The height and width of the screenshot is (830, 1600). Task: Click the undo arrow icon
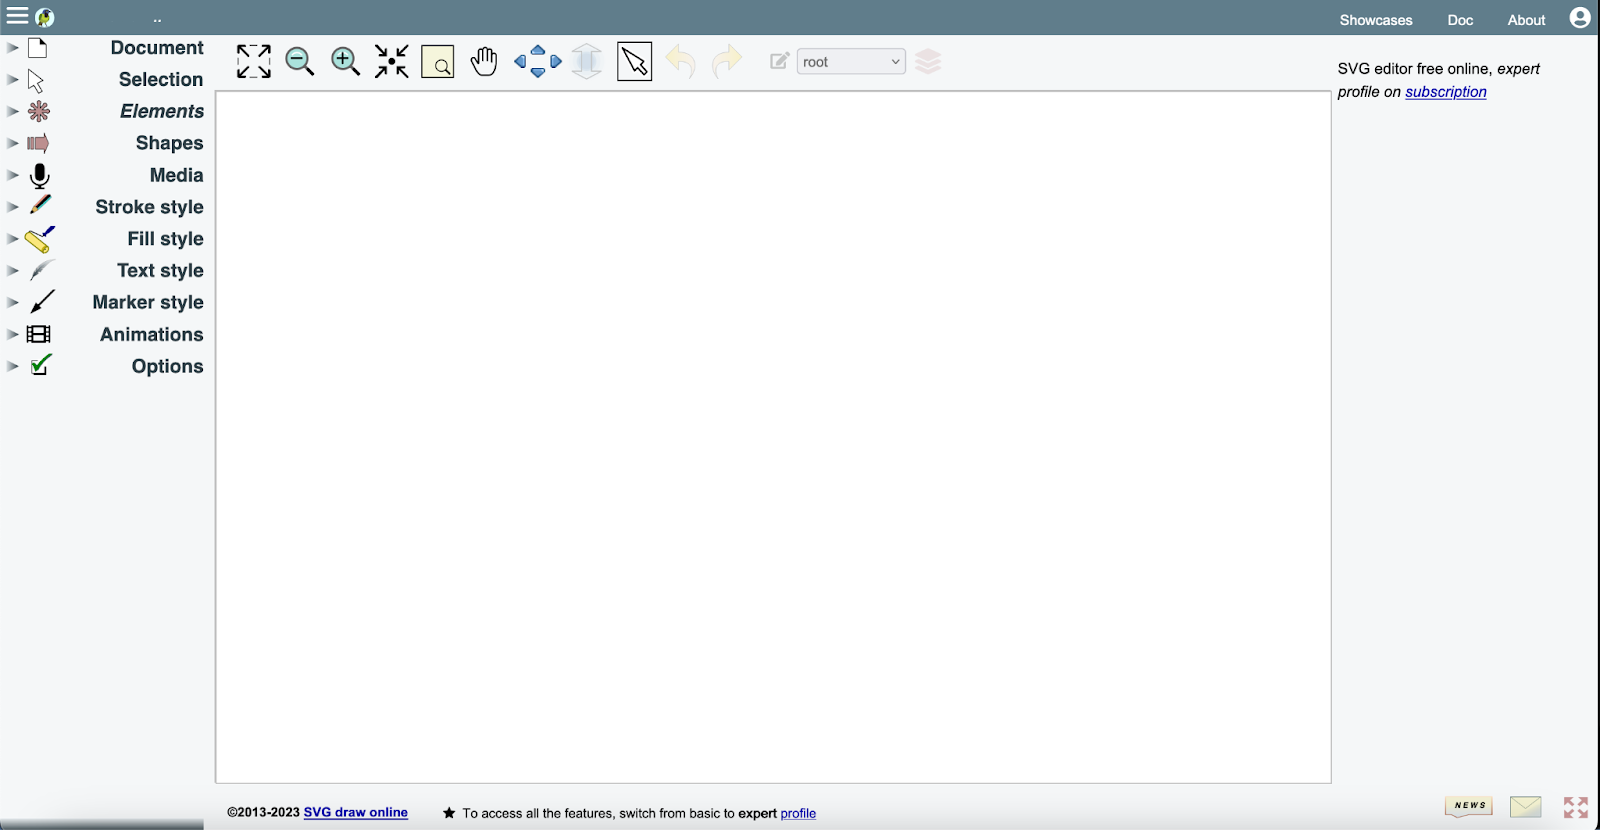point(680,61)
